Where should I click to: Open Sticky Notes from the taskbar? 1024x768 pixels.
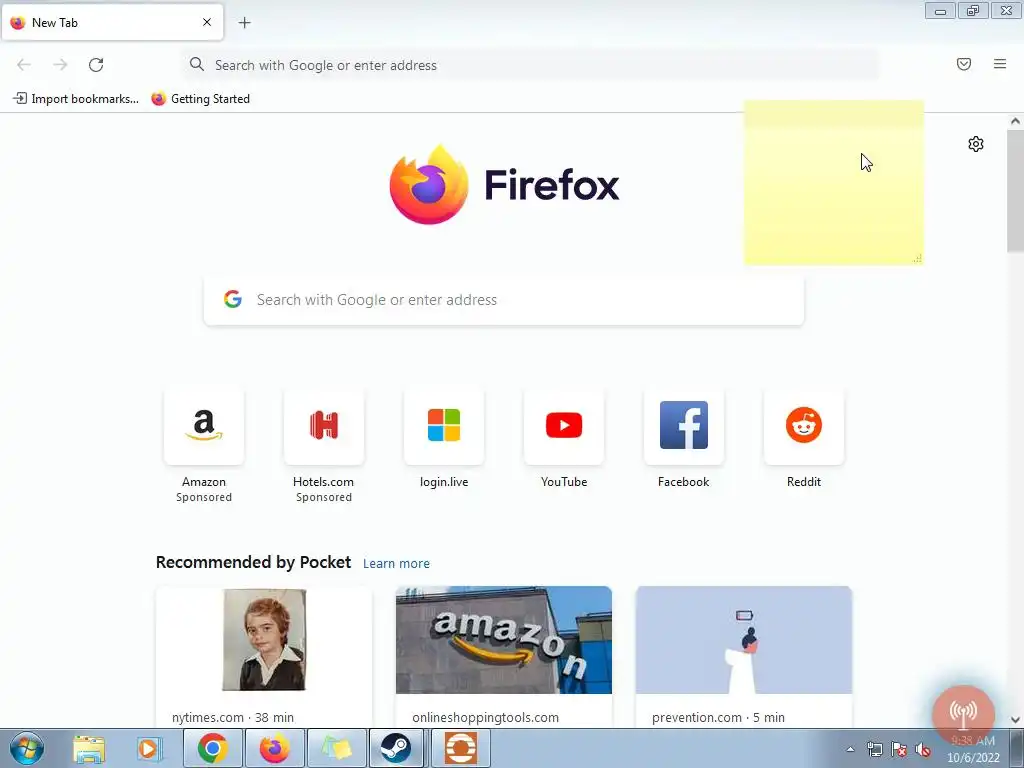click(x=337, y=748)
